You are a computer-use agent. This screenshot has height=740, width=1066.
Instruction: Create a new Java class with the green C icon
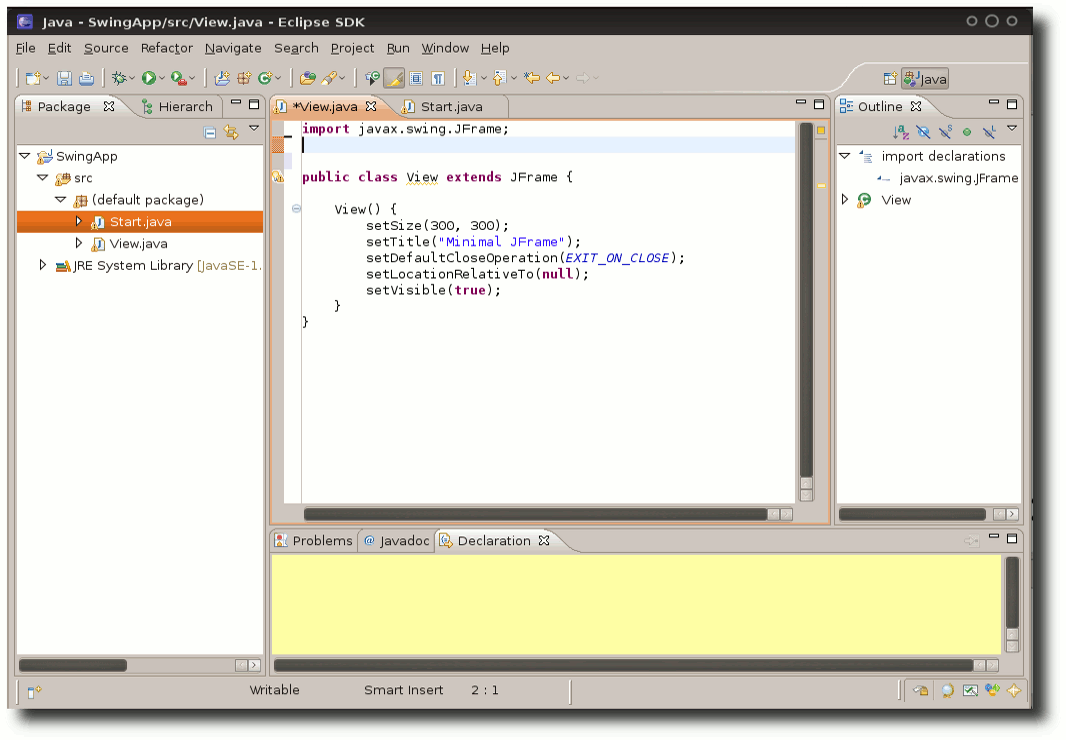click(x=265, y=78)
